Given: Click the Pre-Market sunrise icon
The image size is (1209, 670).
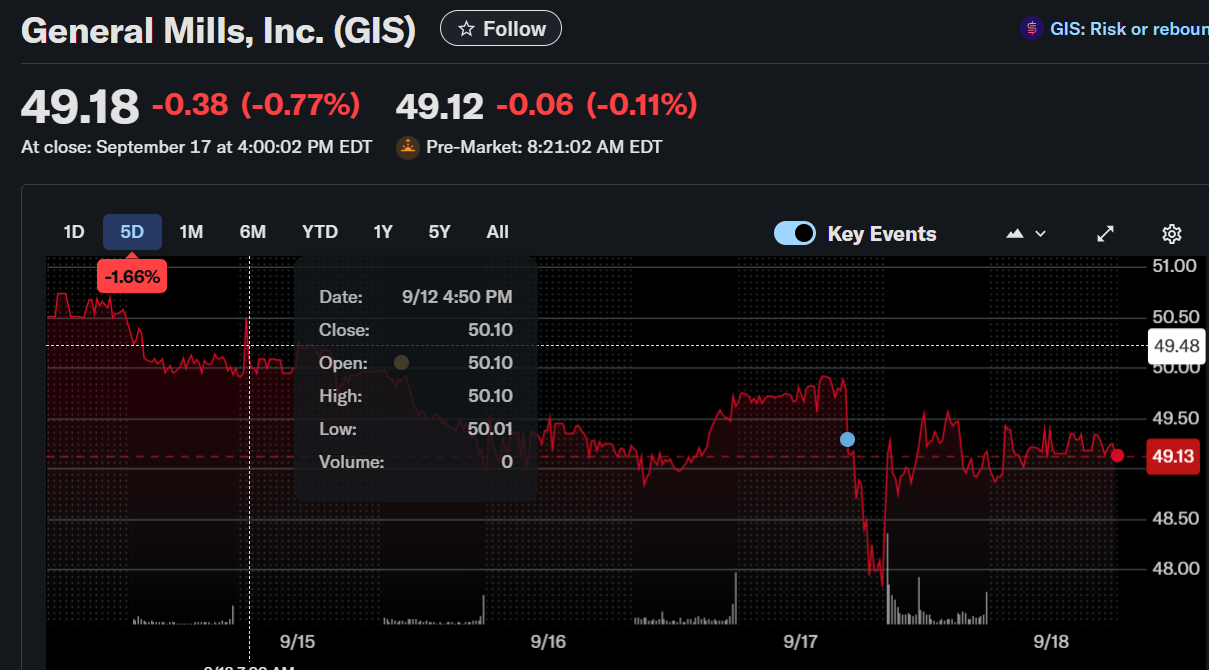Looking at the screenshot, I should click(408, 147).
